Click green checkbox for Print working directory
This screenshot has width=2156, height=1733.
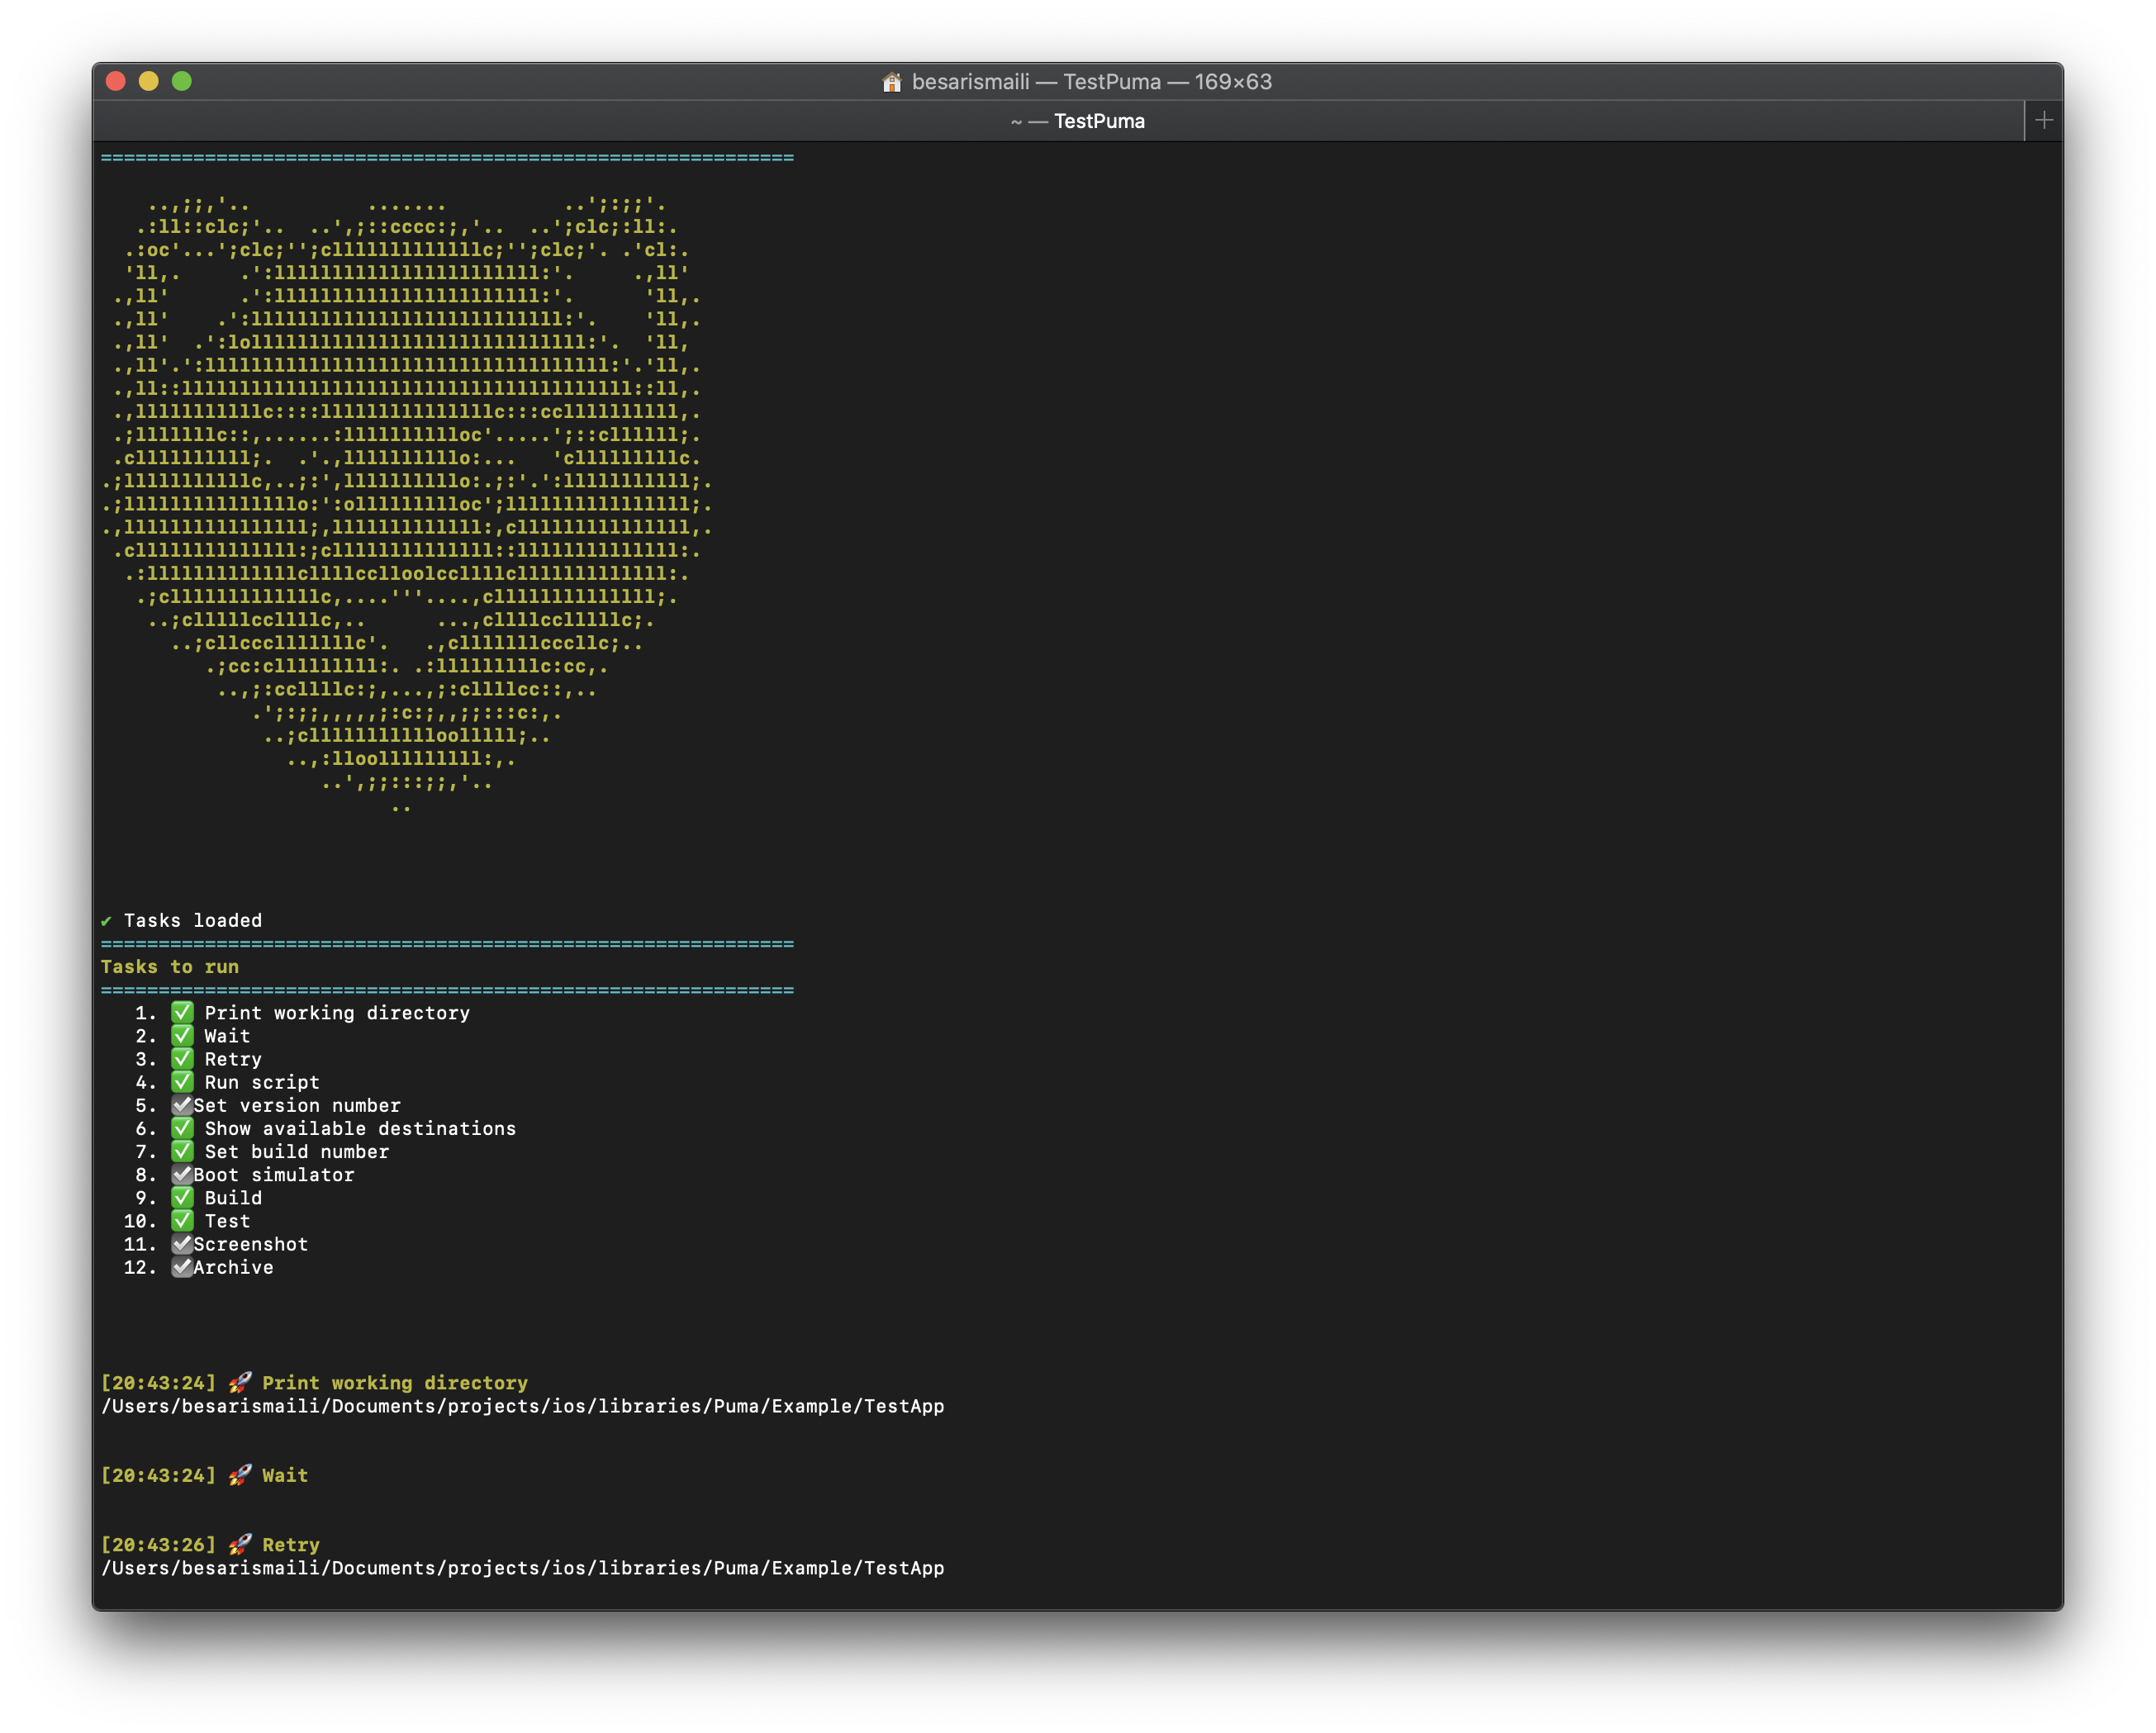(182, 1012)
